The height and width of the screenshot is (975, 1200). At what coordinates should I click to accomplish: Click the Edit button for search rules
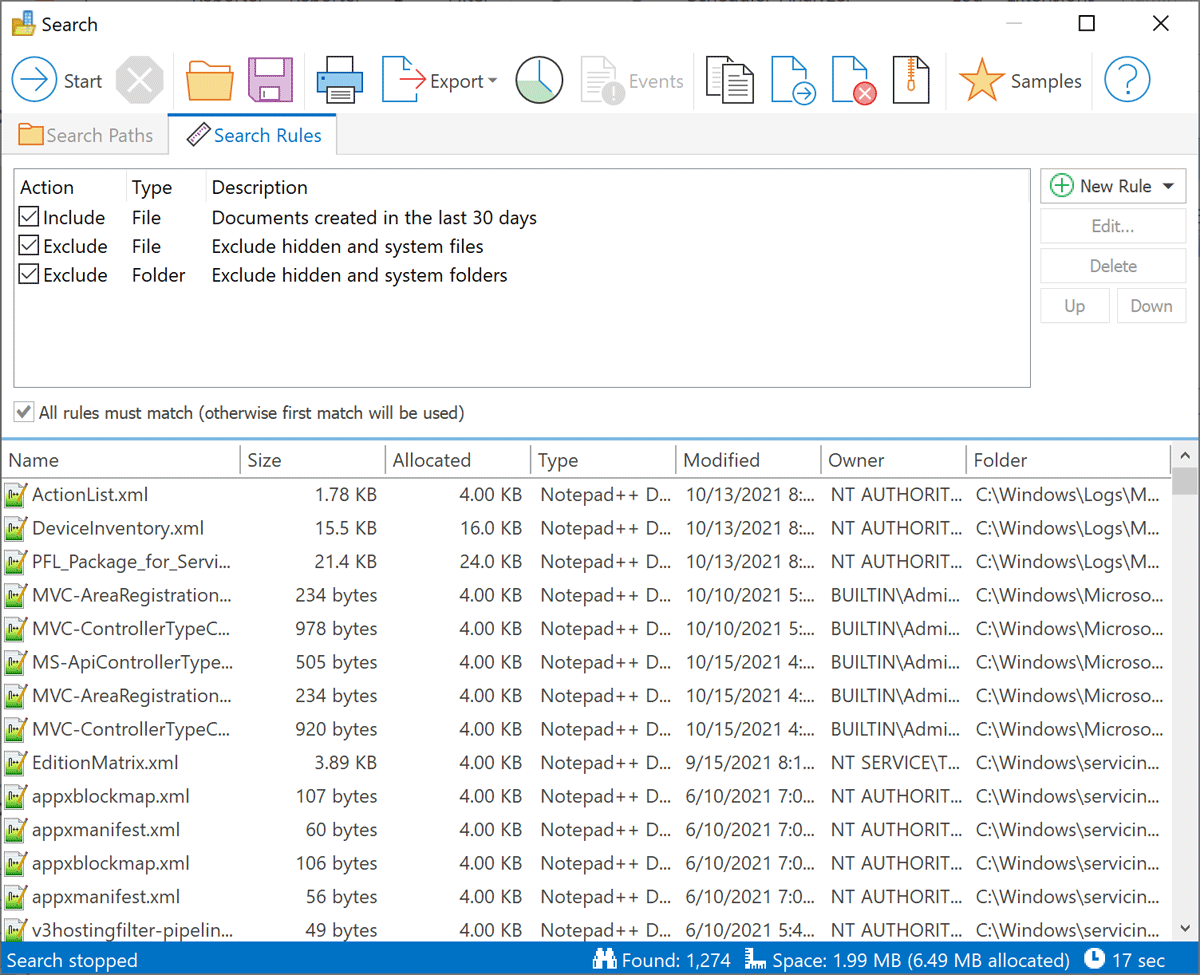pos(1112,226)
